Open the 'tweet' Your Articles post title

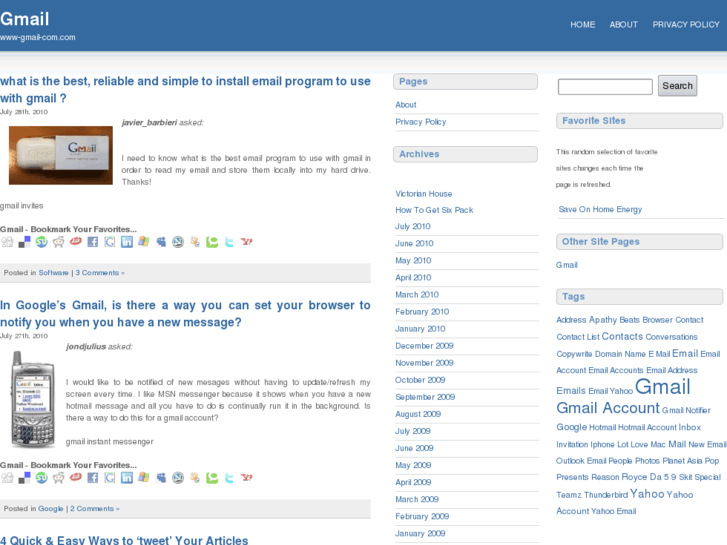[124, 540]
